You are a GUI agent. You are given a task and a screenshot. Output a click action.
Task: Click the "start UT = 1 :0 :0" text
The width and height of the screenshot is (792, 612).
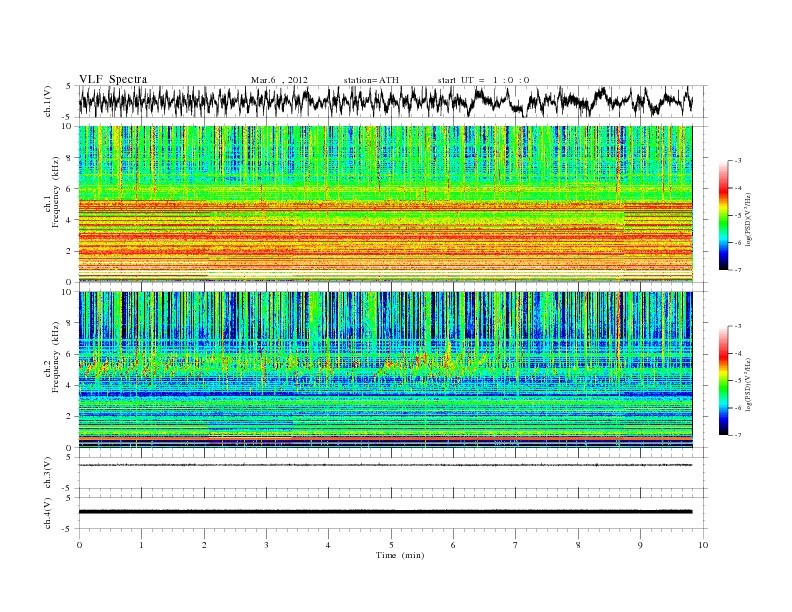tap(483, 80)
